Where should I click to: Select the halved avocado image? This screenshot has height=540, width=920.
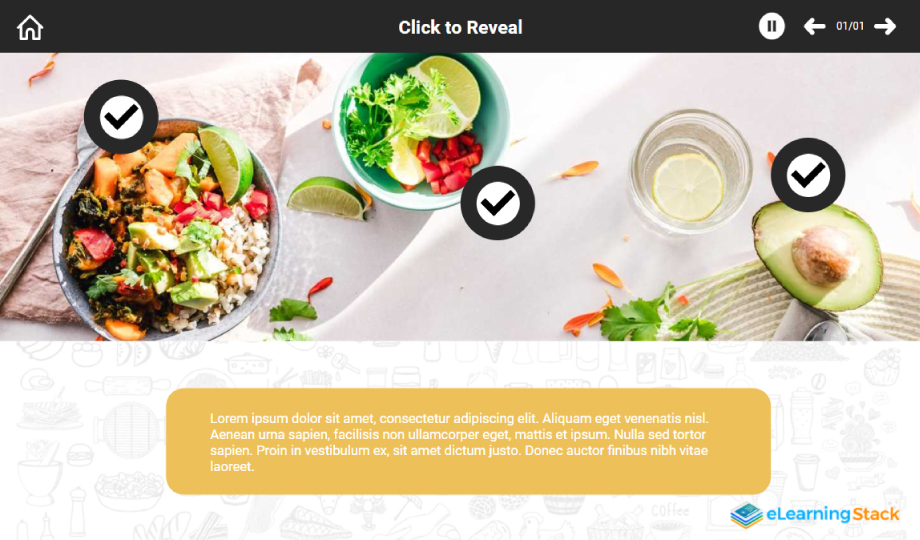[x=818, y=255]
